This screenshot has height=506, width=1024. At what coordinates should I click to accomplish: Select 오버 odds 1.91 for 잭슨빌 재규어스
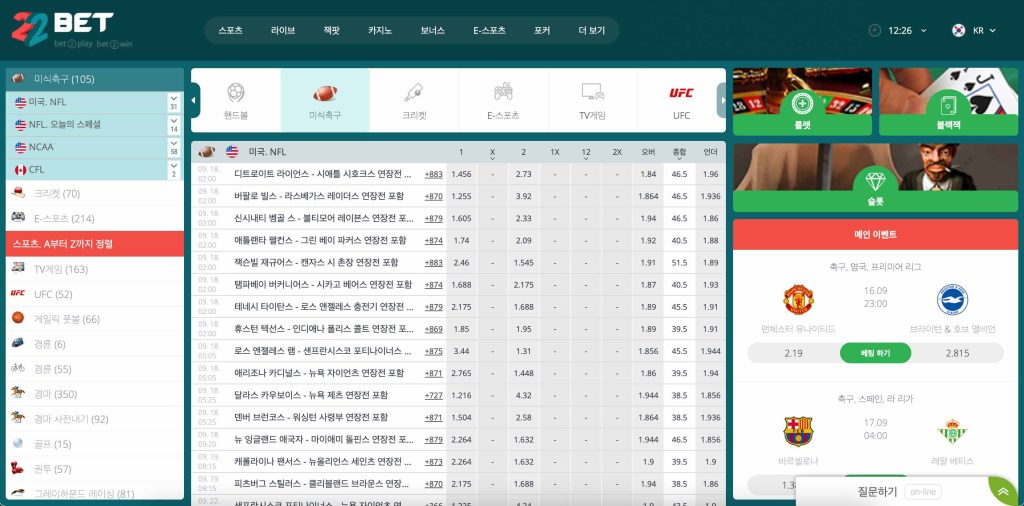coord(648,262)
